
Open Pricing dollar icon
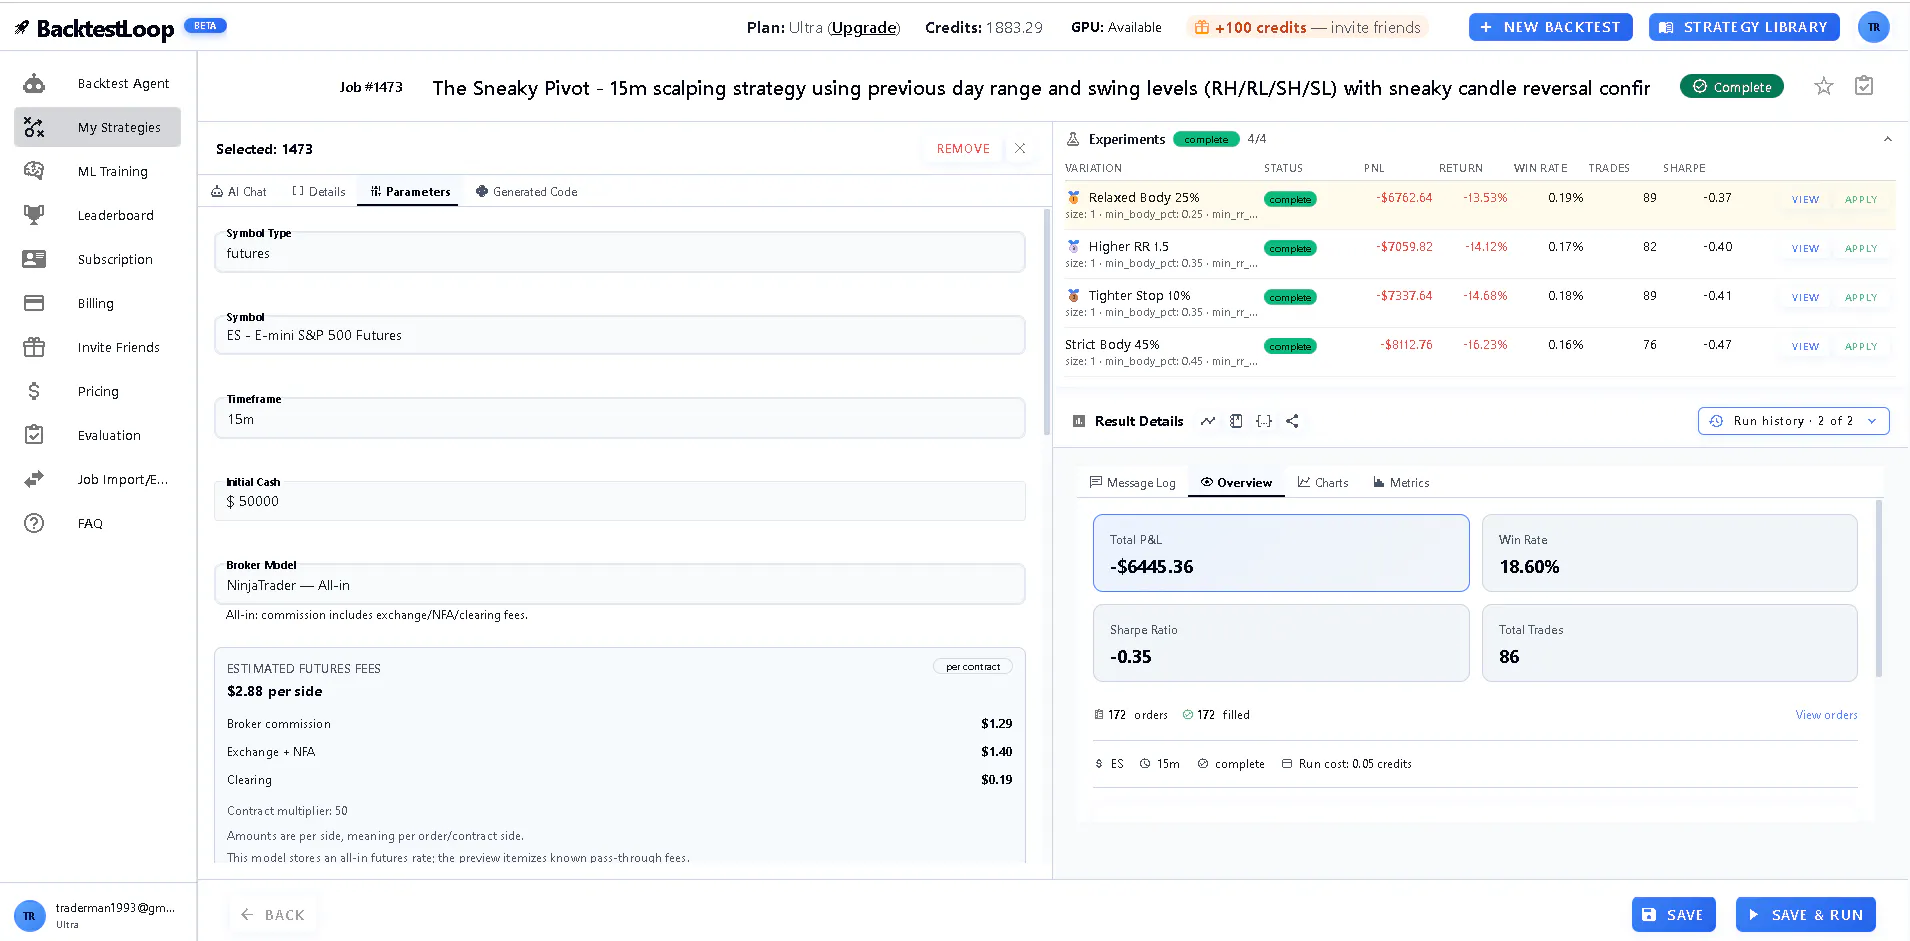point(34,391)
